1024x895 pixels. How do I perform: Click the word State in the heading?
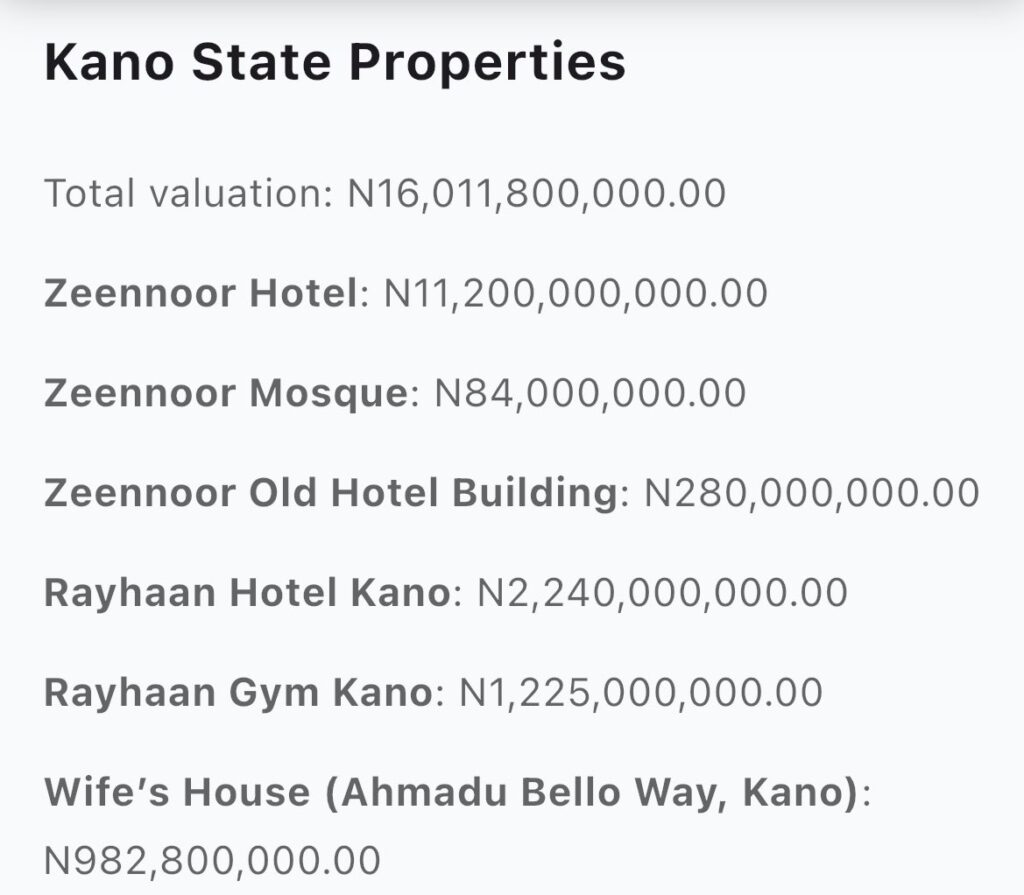coord(262,64)
